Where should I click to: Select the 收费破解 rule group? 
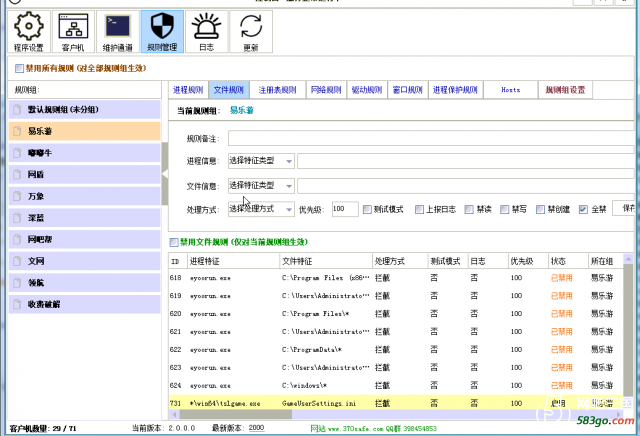pos(84,304)
